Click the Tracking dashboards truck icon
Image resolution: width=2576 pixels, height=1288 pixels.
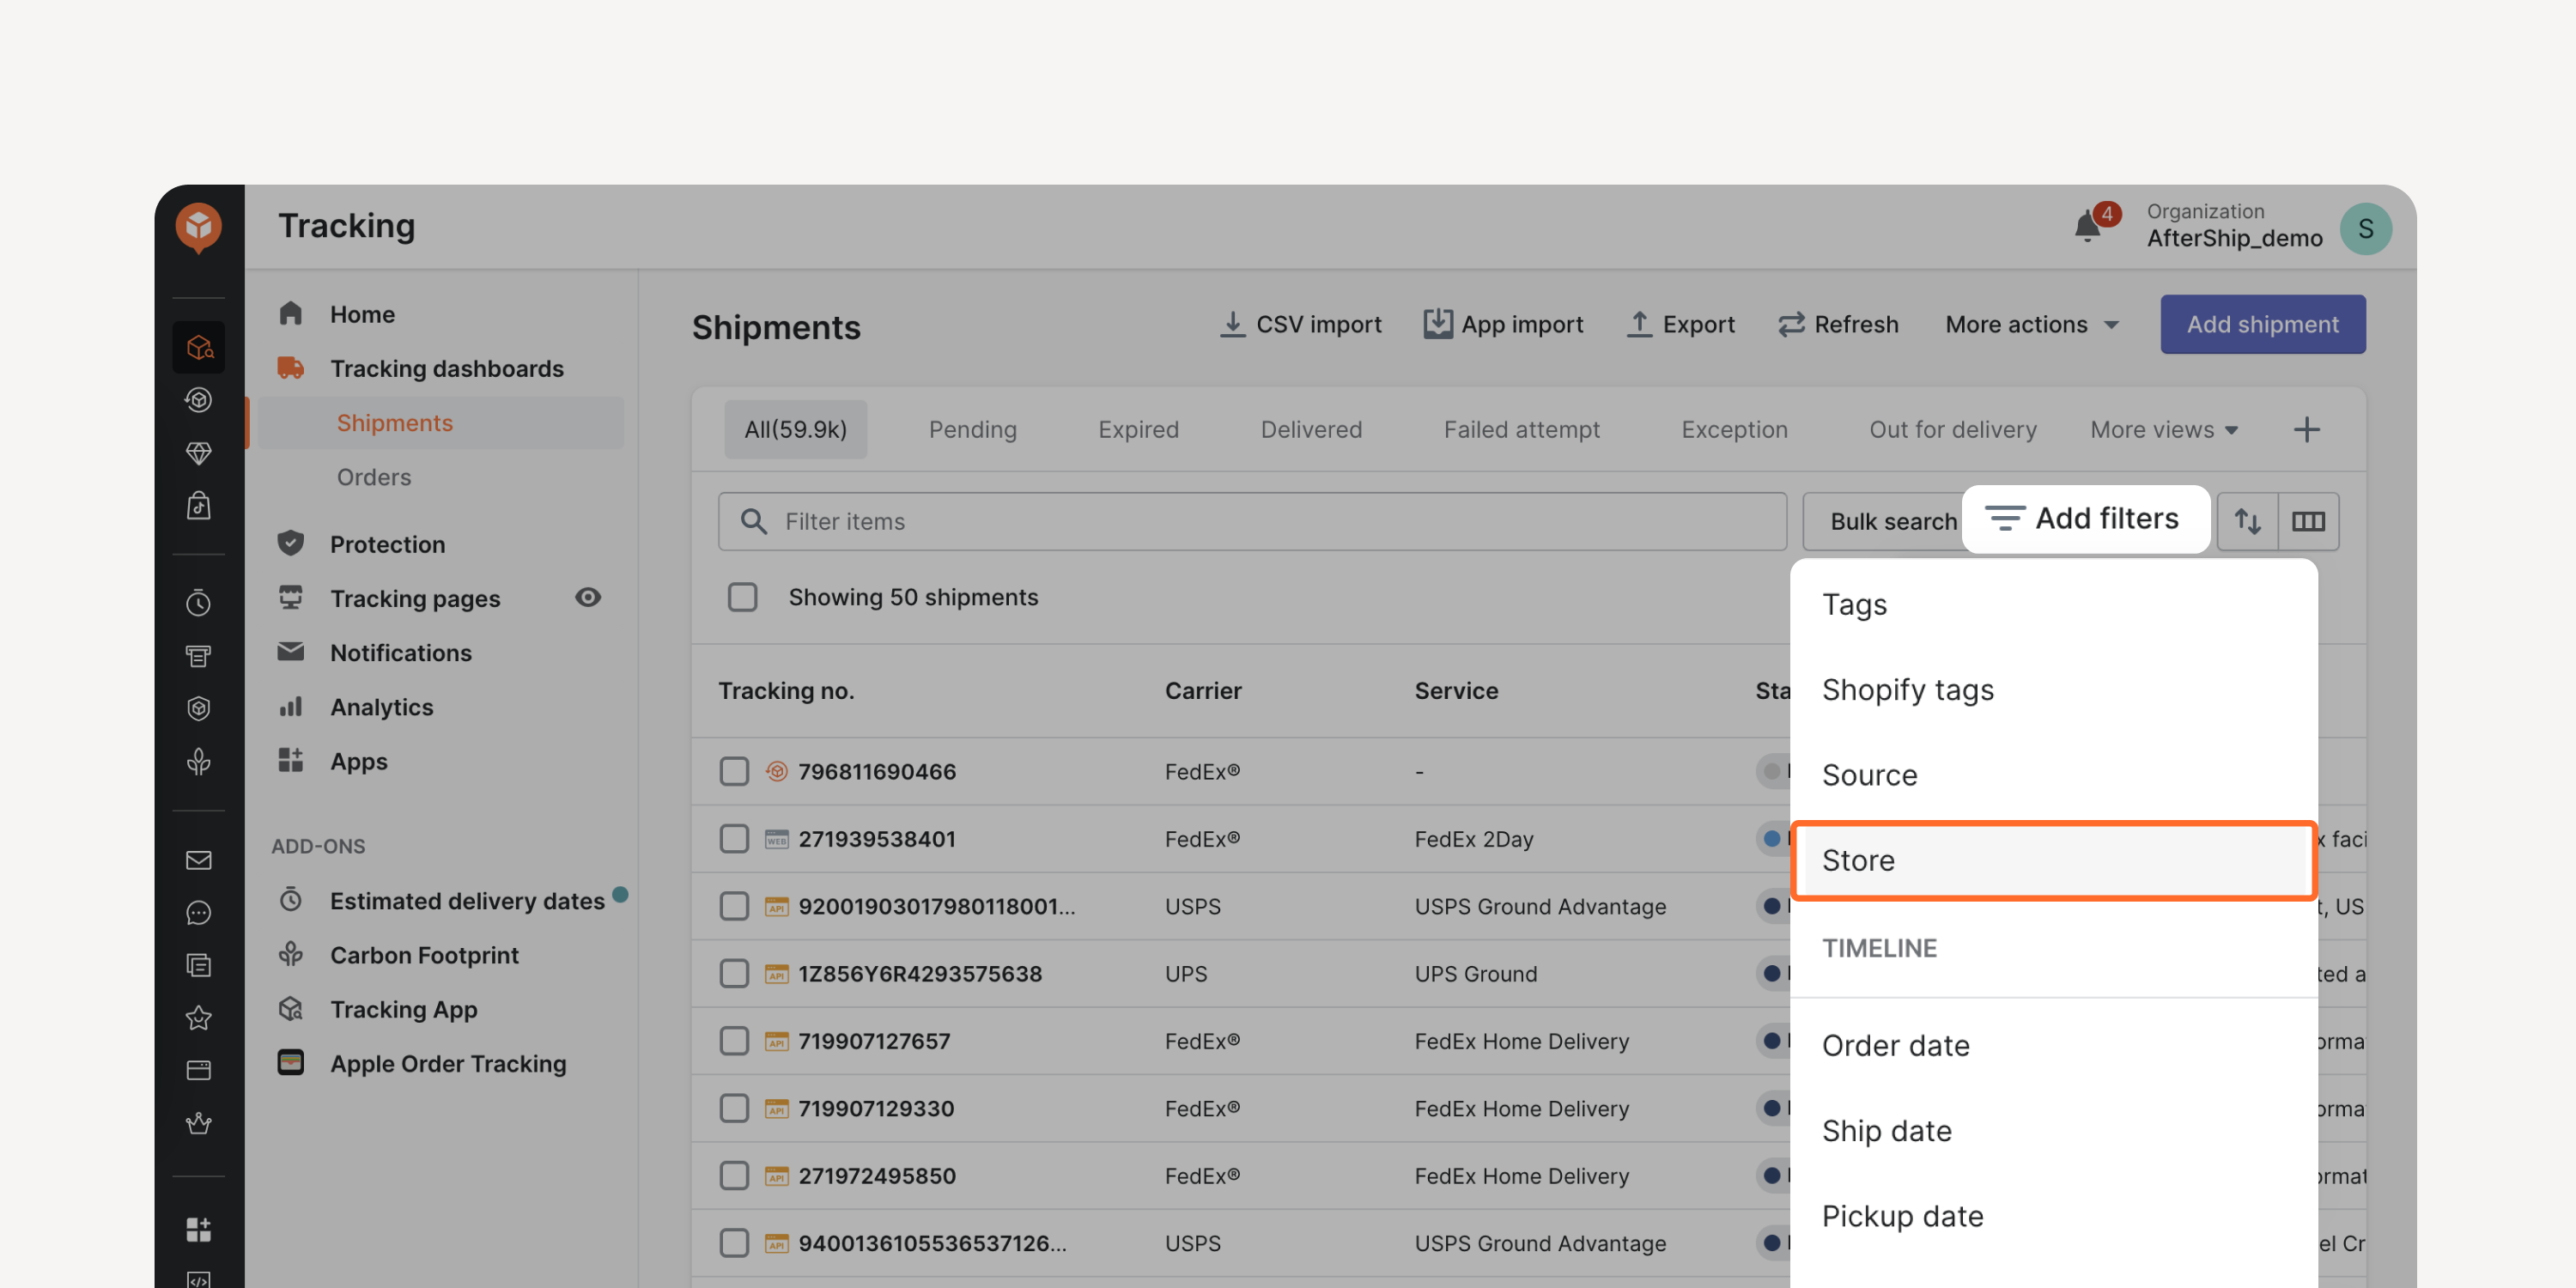point(290,367)
